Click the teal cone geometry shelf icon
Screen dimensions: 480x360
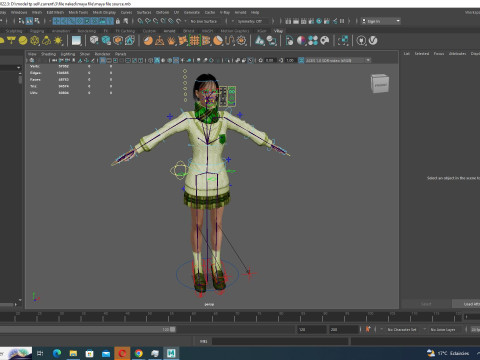(x=259, y=41)
